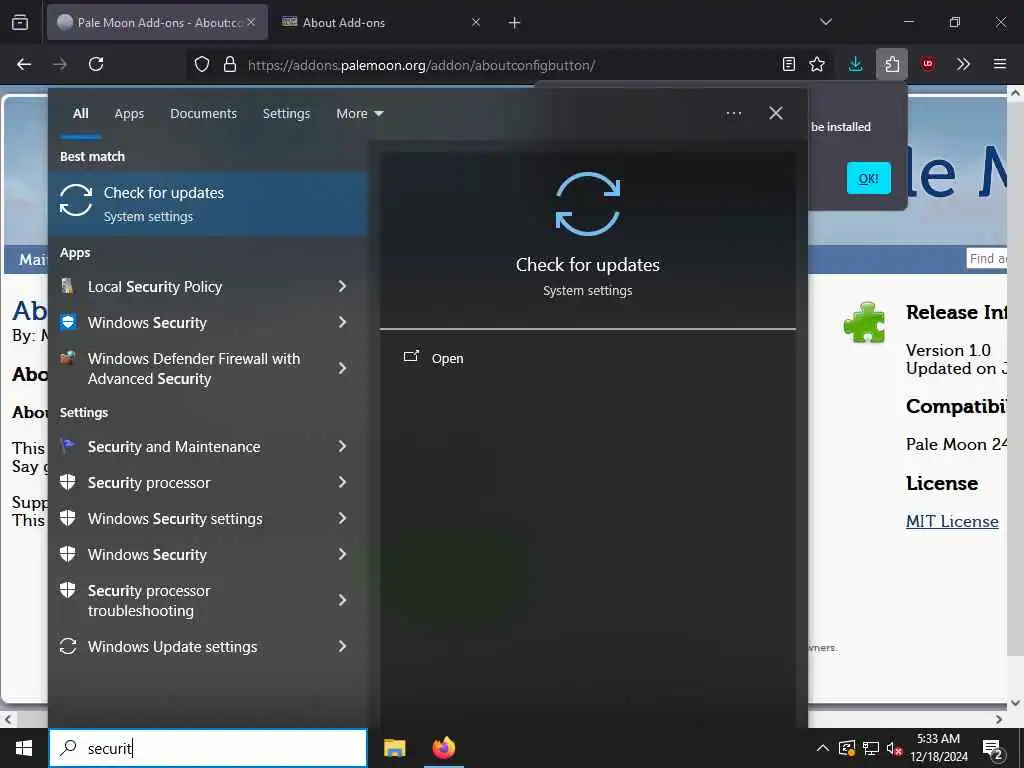Open the notification center icon

click(993, 749)
